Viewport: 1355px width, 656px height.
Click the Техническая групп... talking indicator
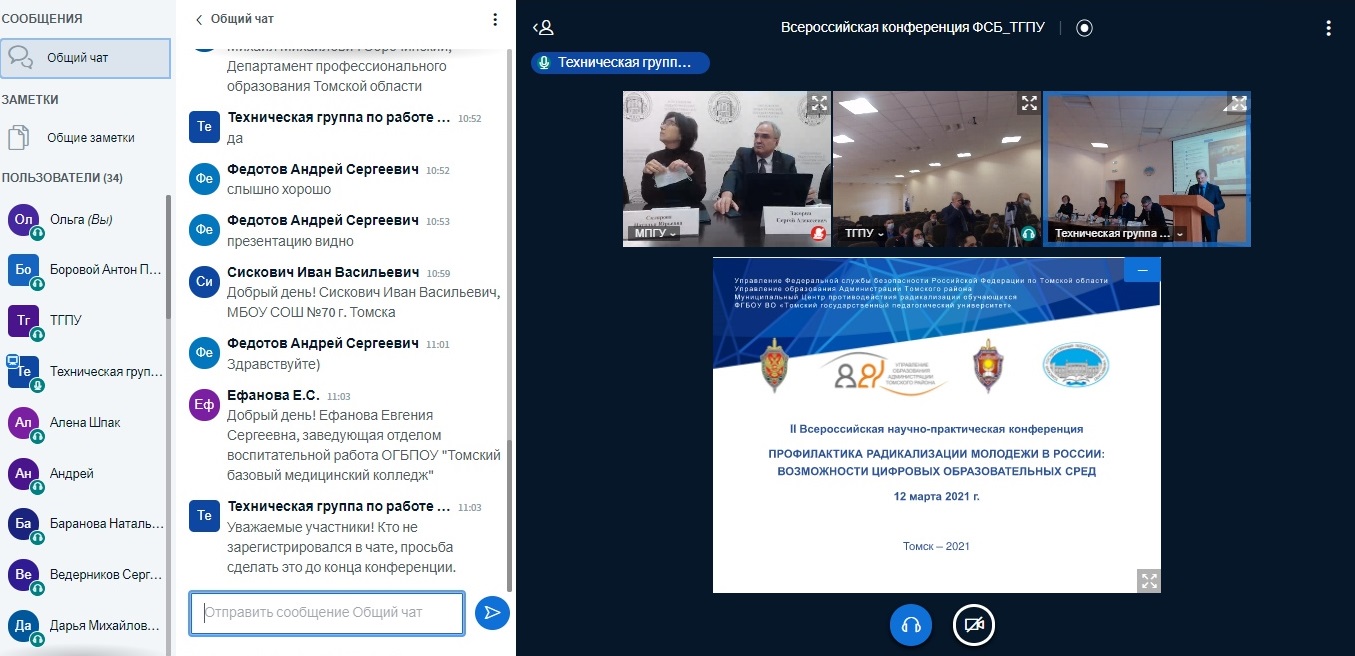pyautogui.click(x=620, y=63)
